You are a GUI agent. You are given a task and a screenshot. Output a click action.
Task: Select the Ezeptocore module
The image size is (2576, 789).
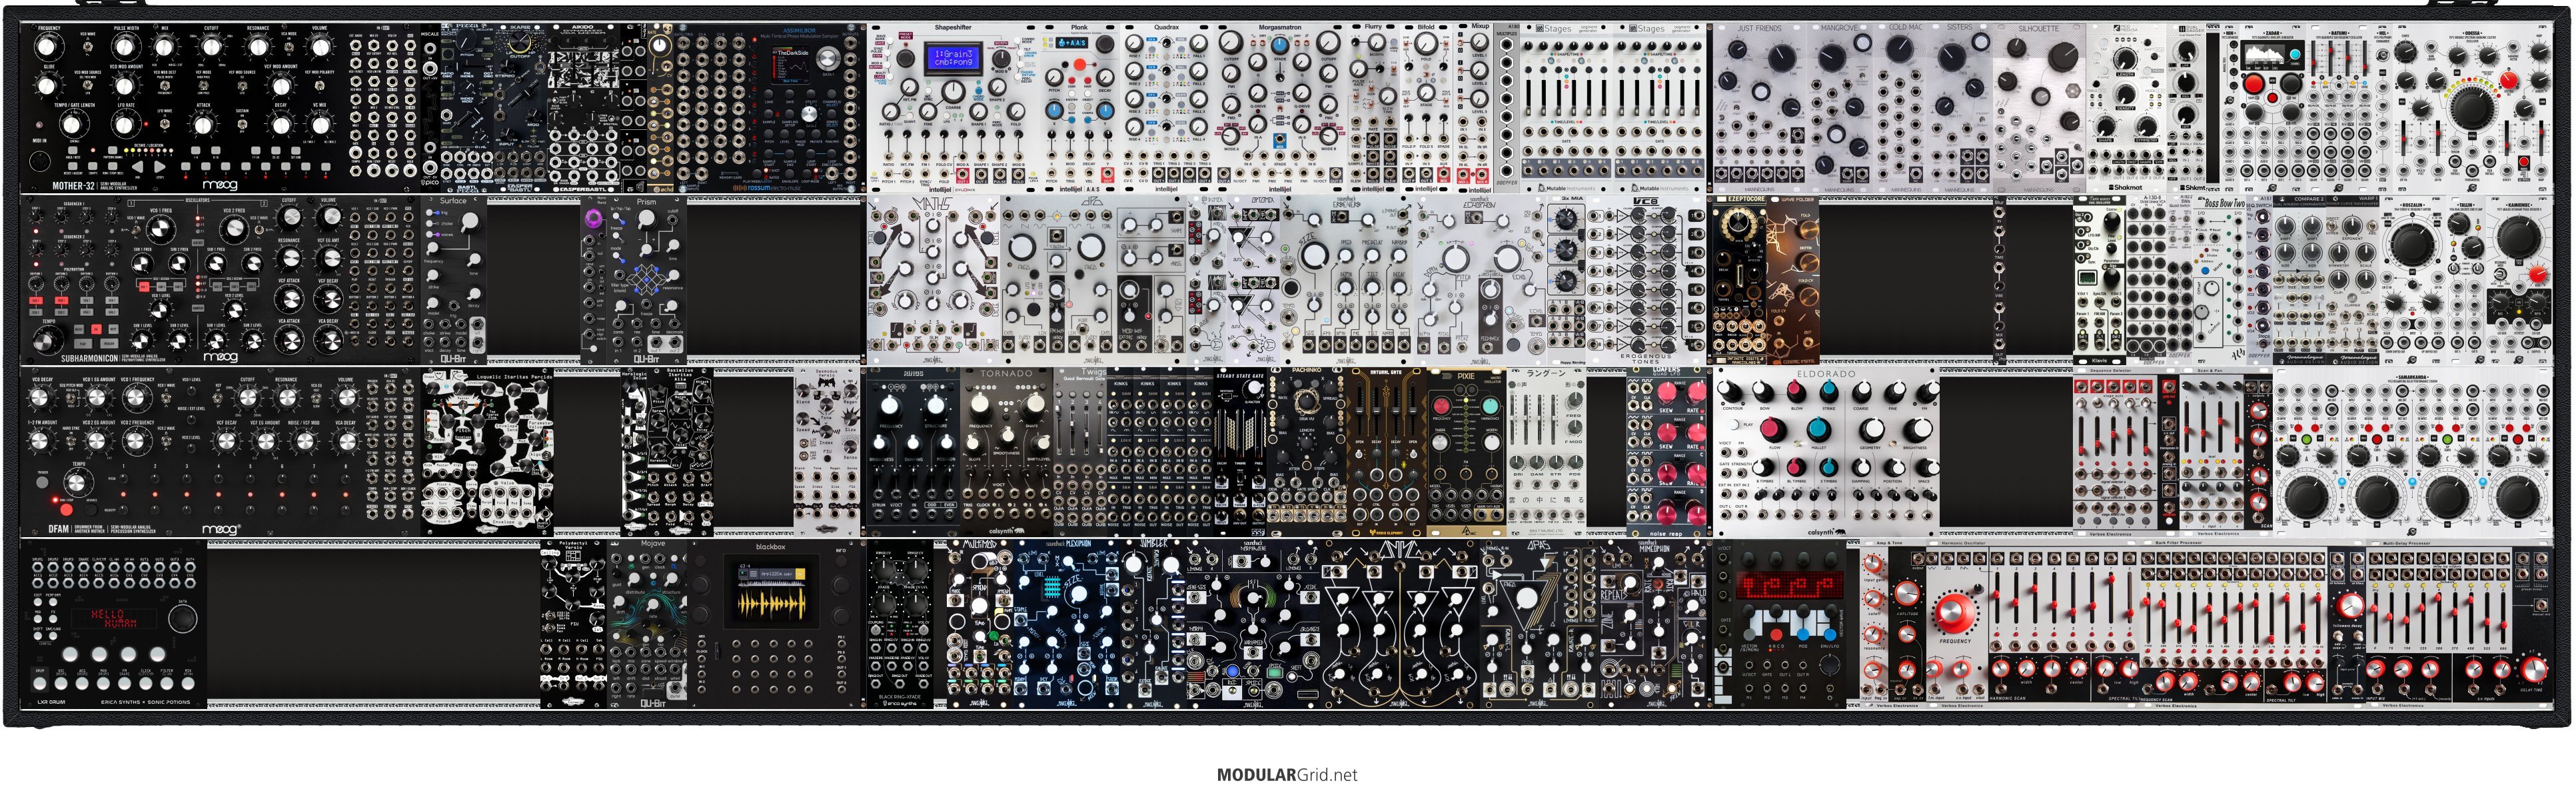point(1739,280)
